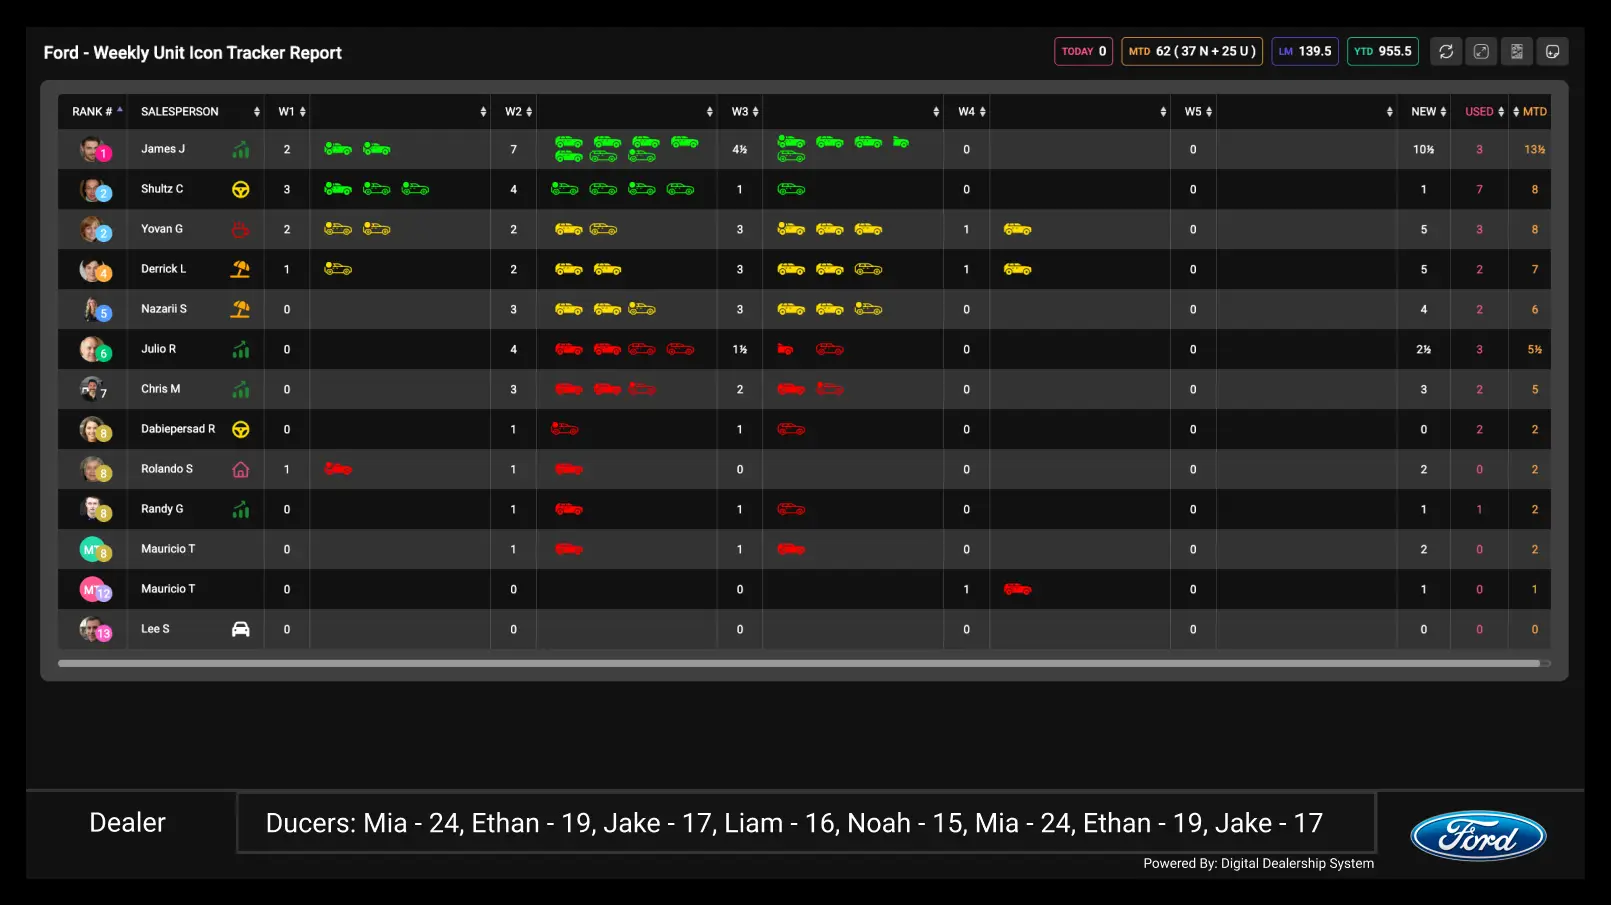Click rank 12 Mauricio T's red car in W4
This screenshot has height=905, width=1611.
(x=1017, y=589)
